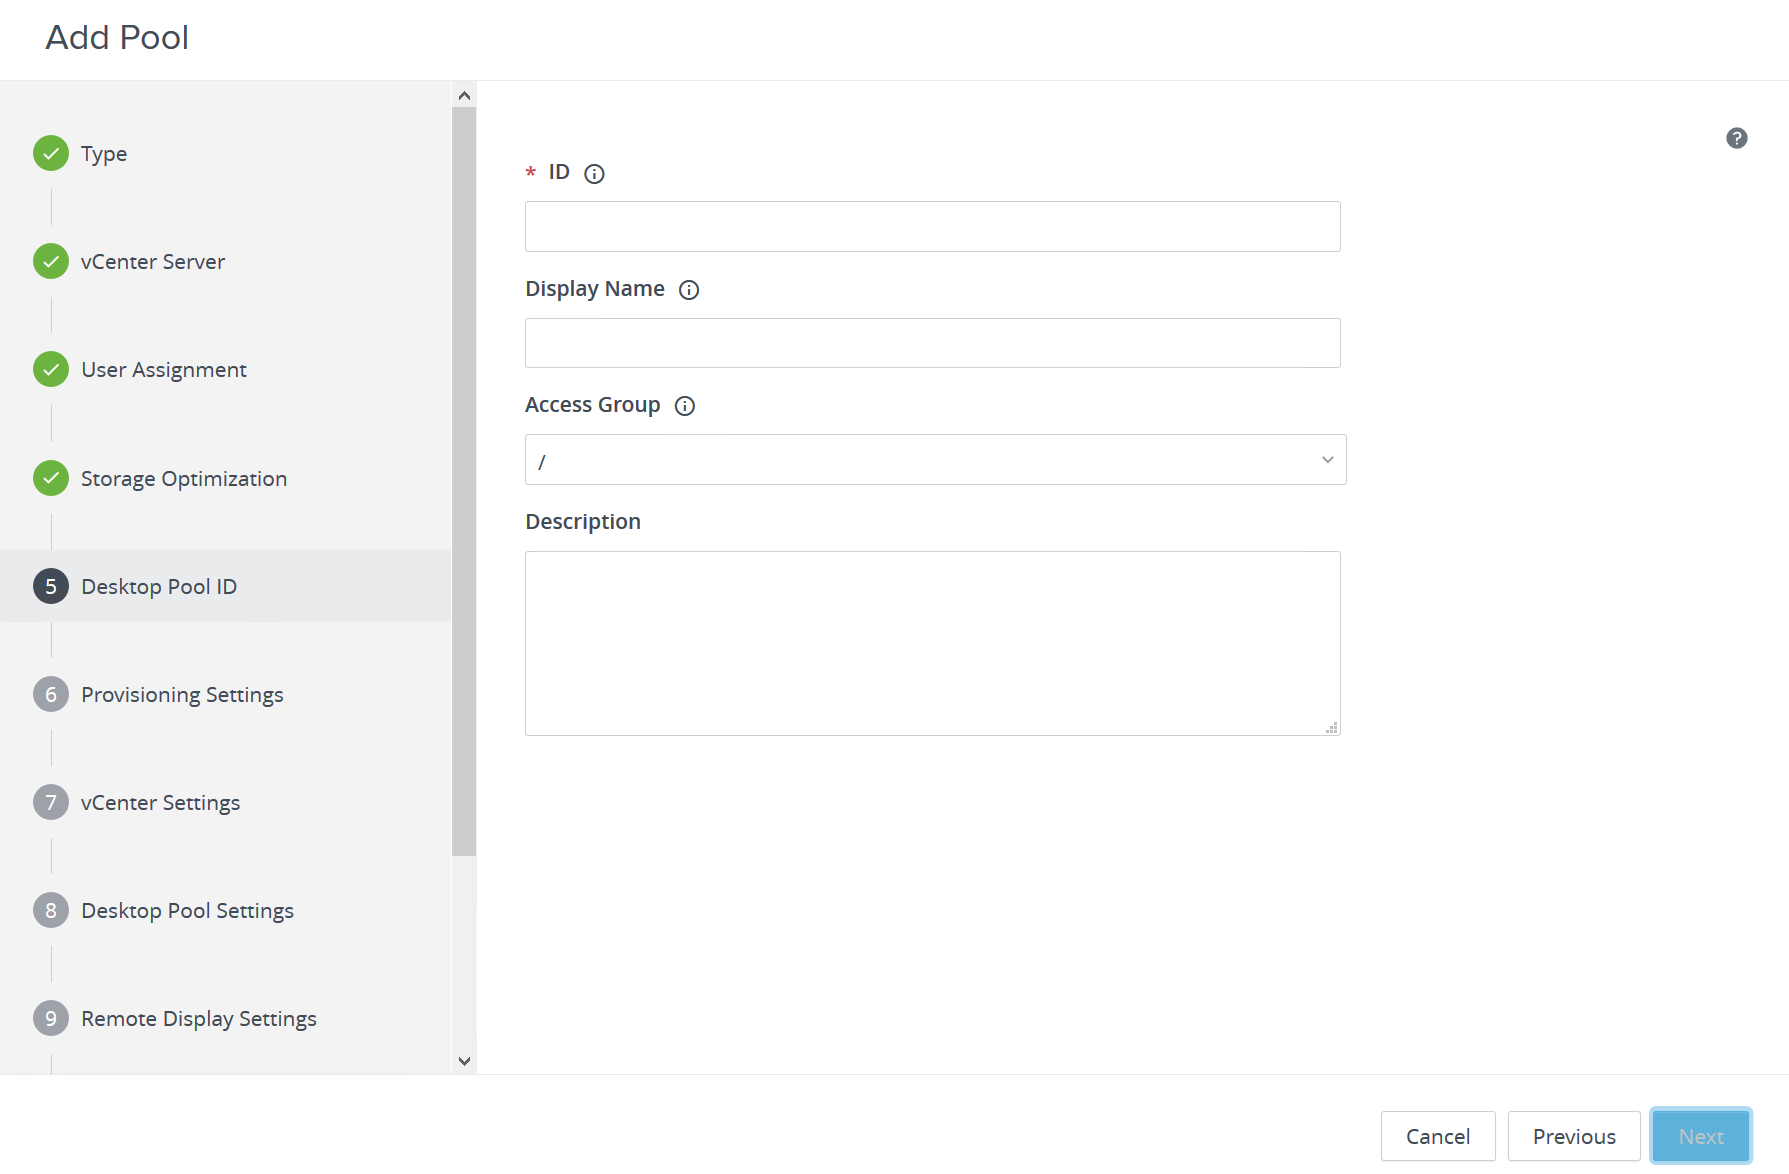The height and width of the screenshot is (1174, 1789).
Task: Select the Desktop Pool Settings step
Action: [187, 910]
